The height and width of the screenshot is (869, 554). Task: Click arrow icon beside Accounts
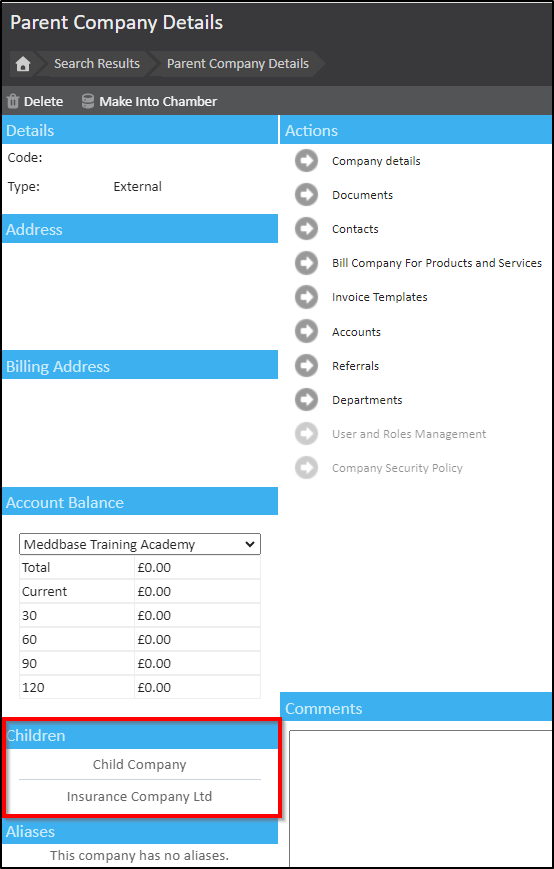(x=306, y=332)
